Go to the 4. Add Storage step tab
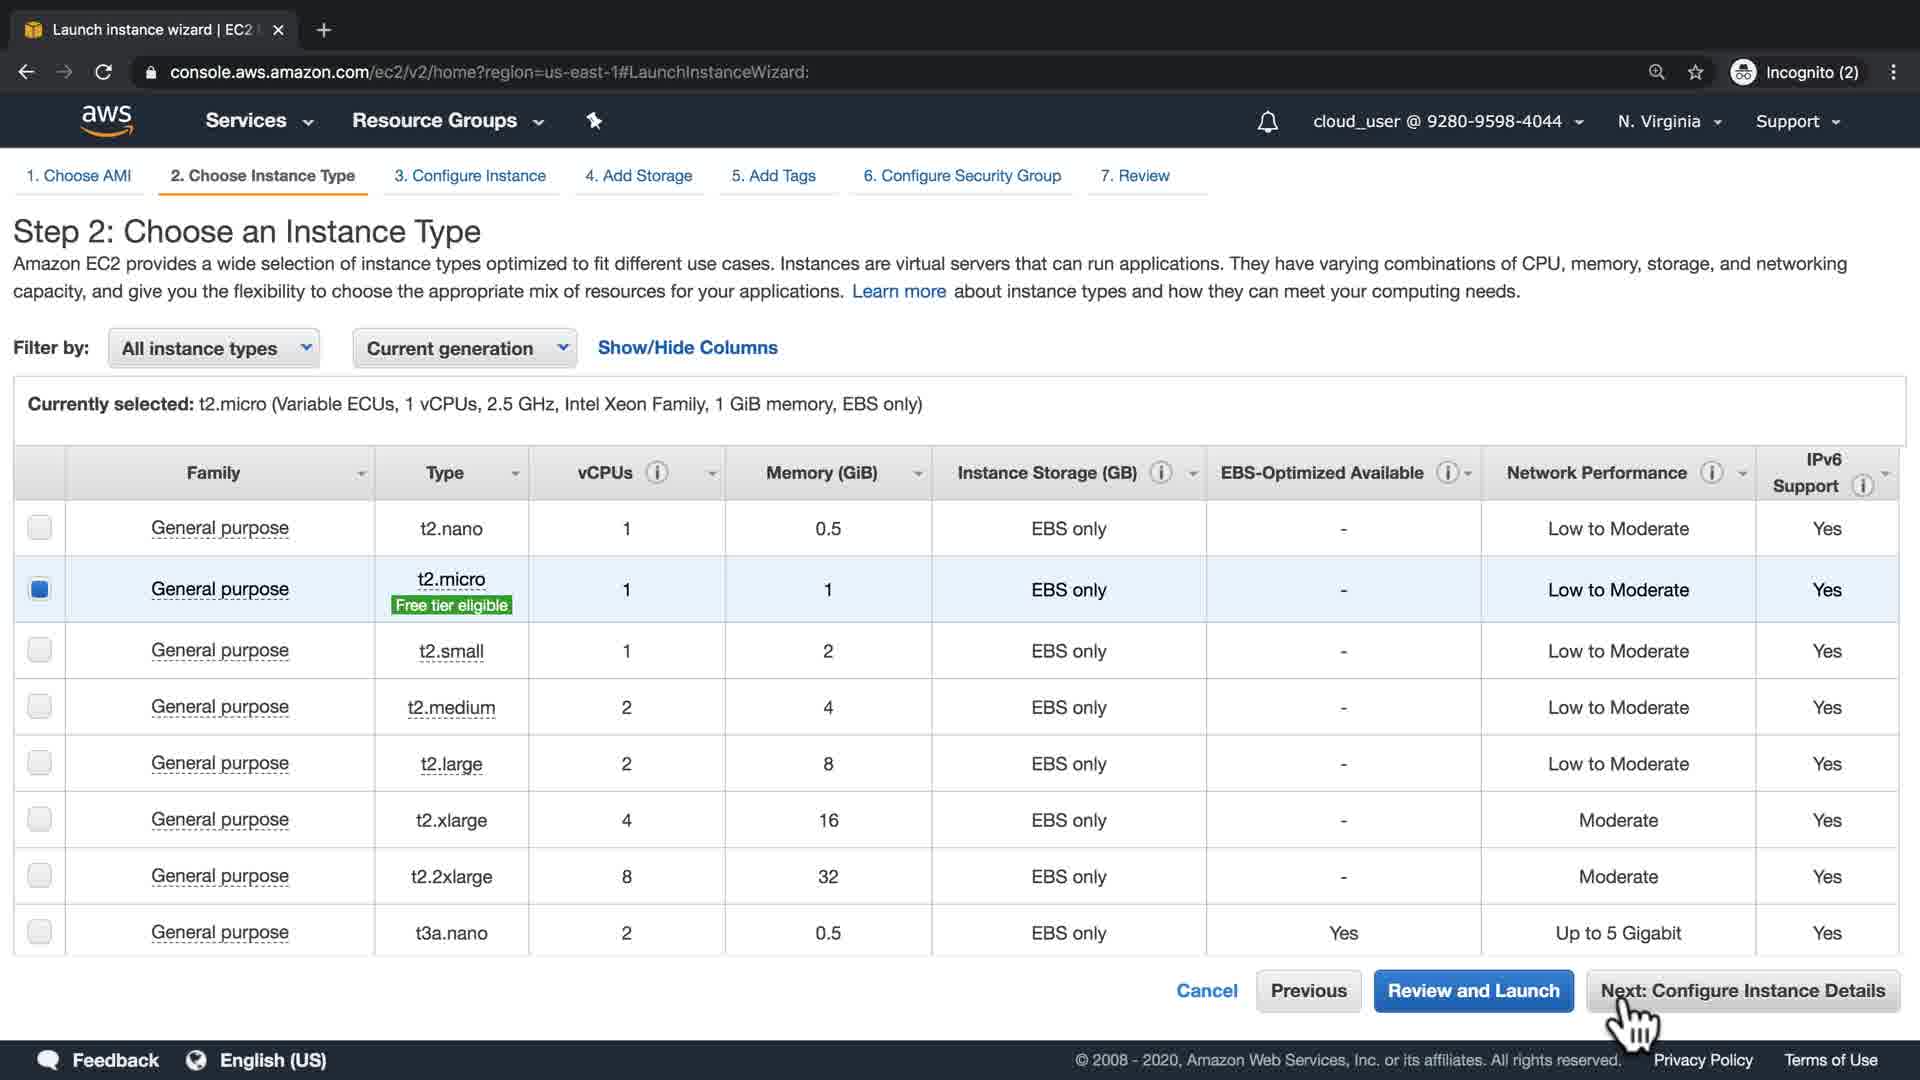This screenshot has height=1080, width=1920. pos(638,176)
